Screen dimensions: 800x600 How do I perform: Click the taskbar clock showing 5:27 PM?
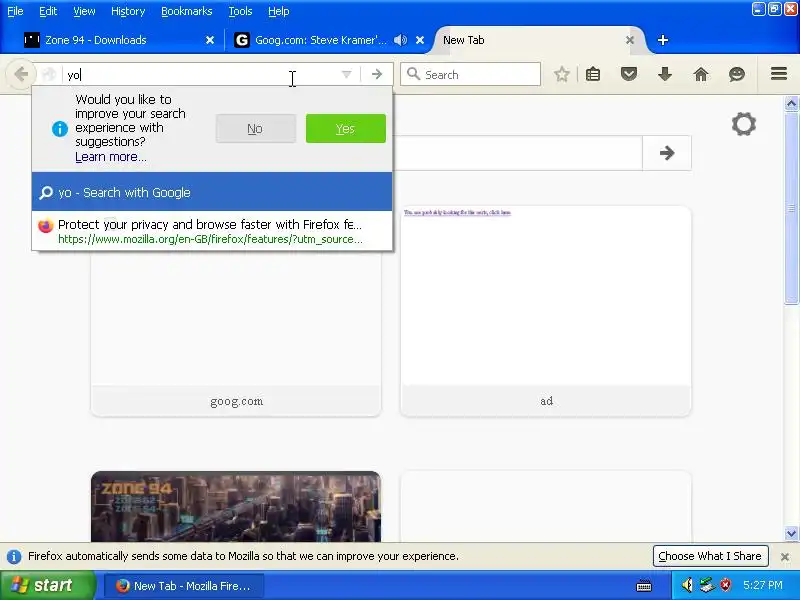pos(763,585)
